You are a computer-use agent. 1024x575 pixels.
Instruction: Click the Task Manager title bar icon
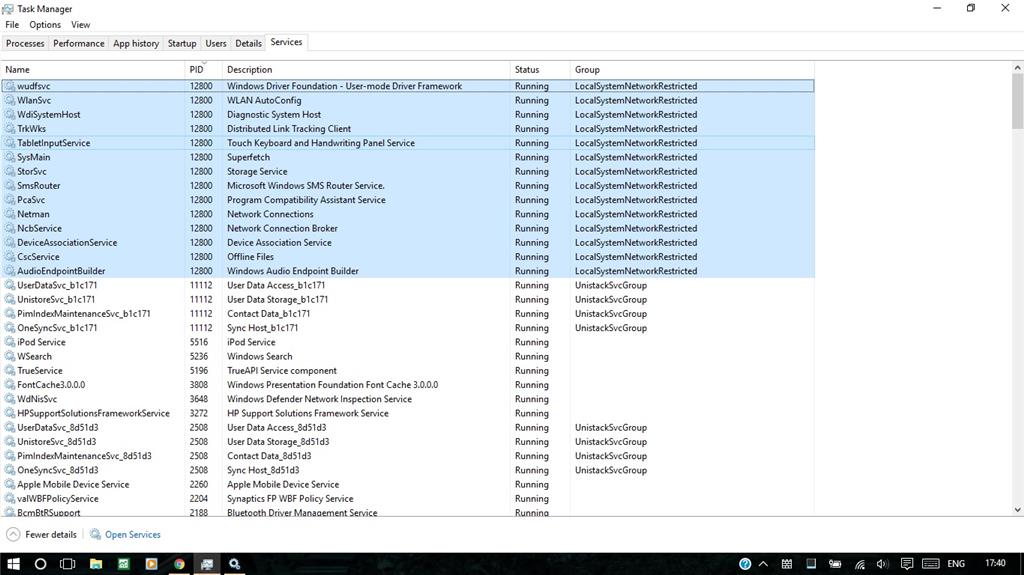(x=8, y=8)
